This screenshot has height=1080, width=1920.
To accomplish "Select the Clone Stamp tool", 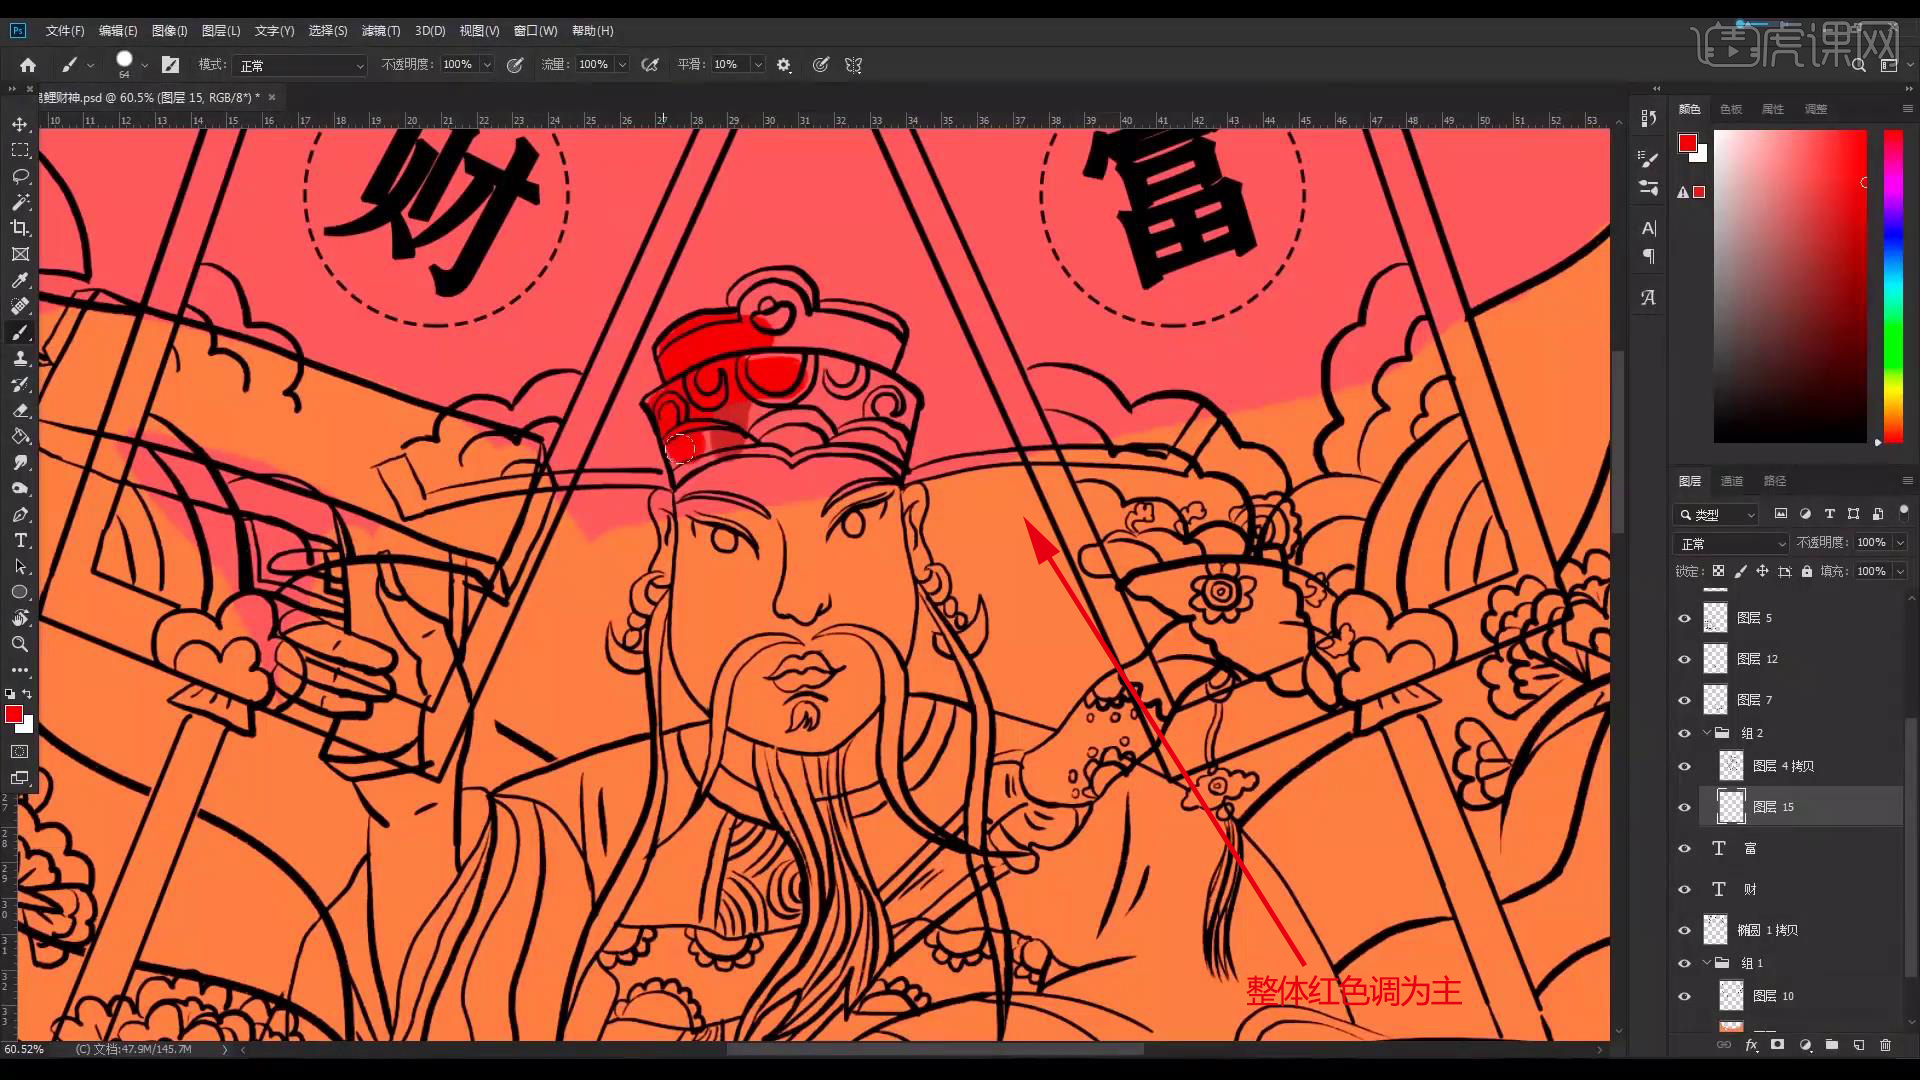I will point(20,358).
